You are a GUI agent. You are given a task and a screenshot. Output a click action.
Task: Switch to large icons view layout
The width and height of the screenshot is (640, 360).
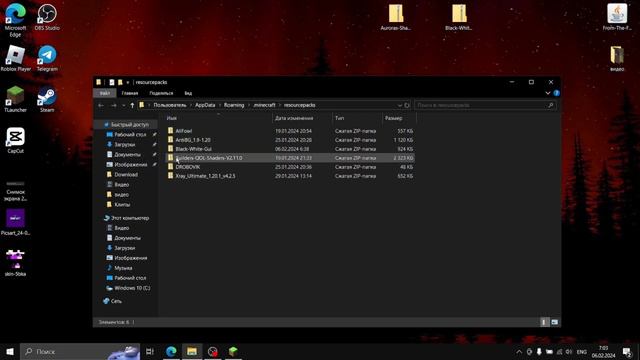coord(554,322)
